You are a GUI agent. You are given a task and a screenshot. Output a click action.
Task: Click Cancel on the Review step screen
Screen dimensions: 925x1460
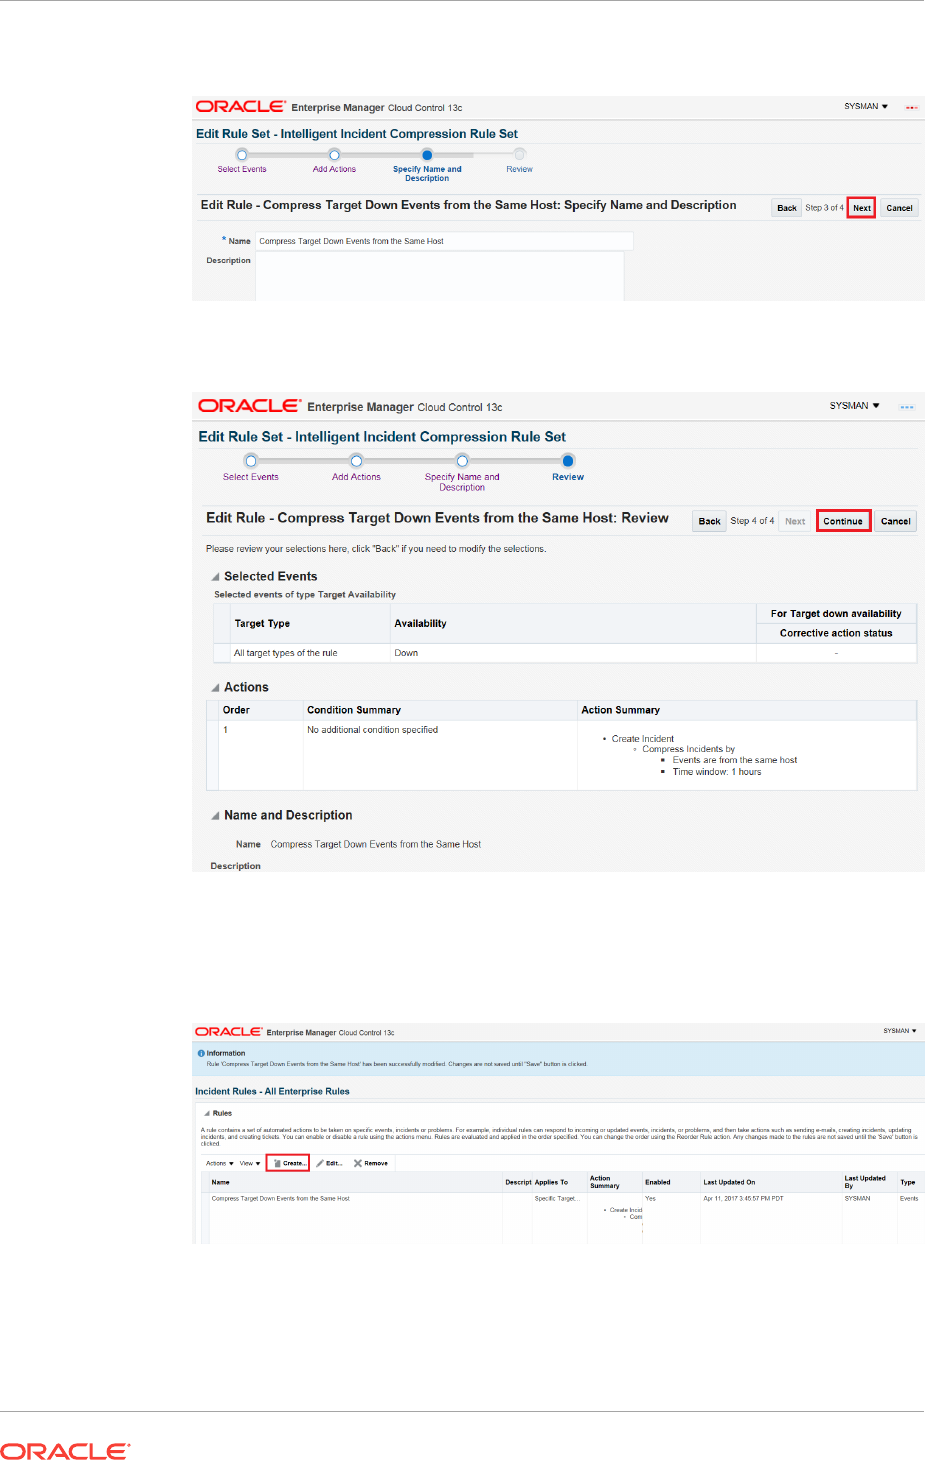point(895,521)
